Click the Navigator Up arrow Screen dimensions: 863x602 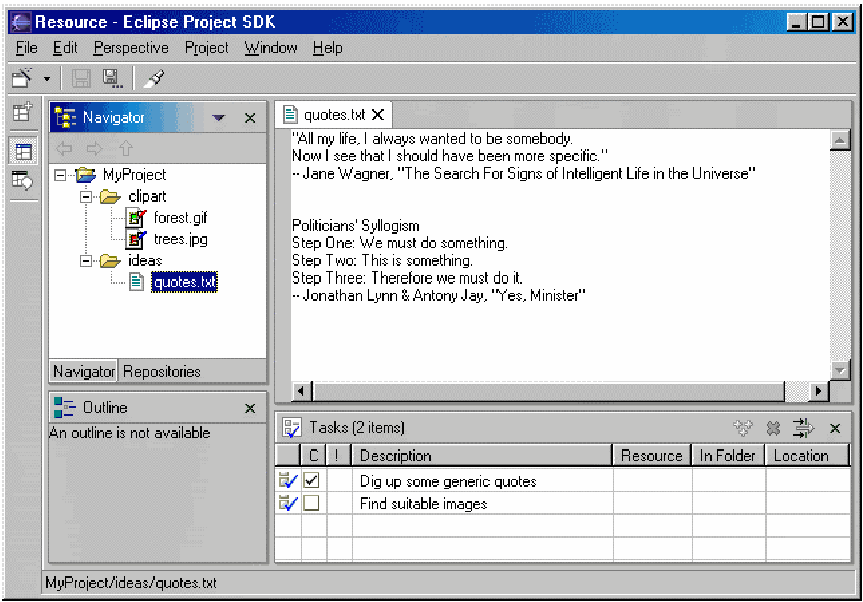tap(126, 148)
